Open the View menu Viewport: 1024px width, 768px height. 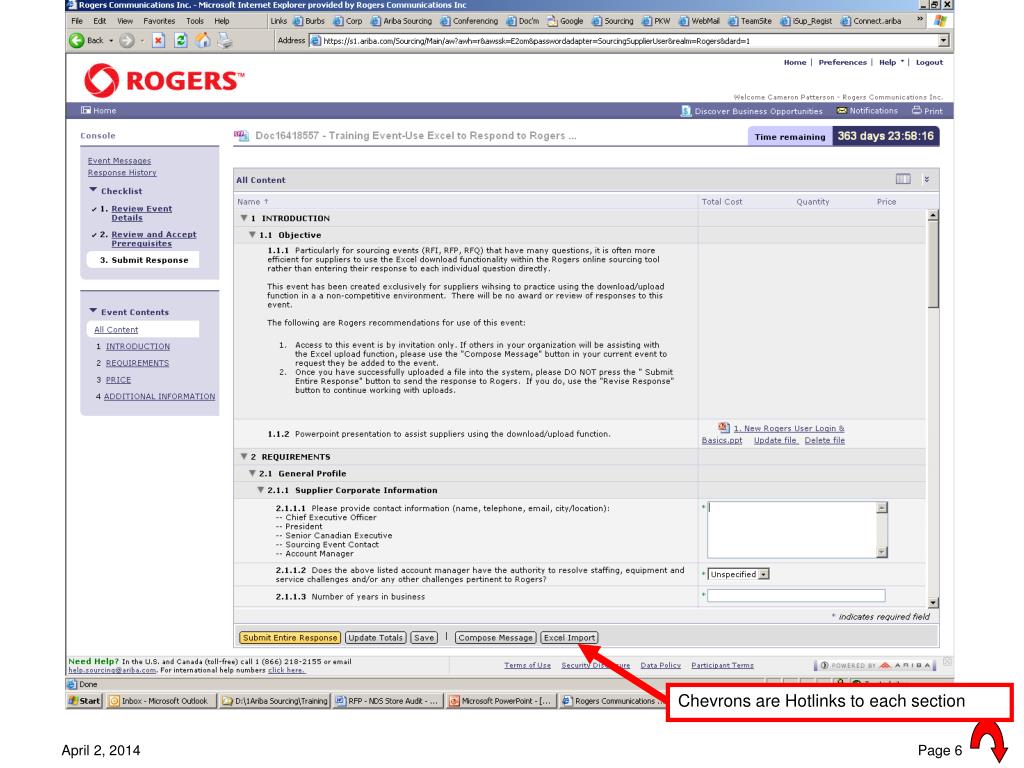point(125,21)
